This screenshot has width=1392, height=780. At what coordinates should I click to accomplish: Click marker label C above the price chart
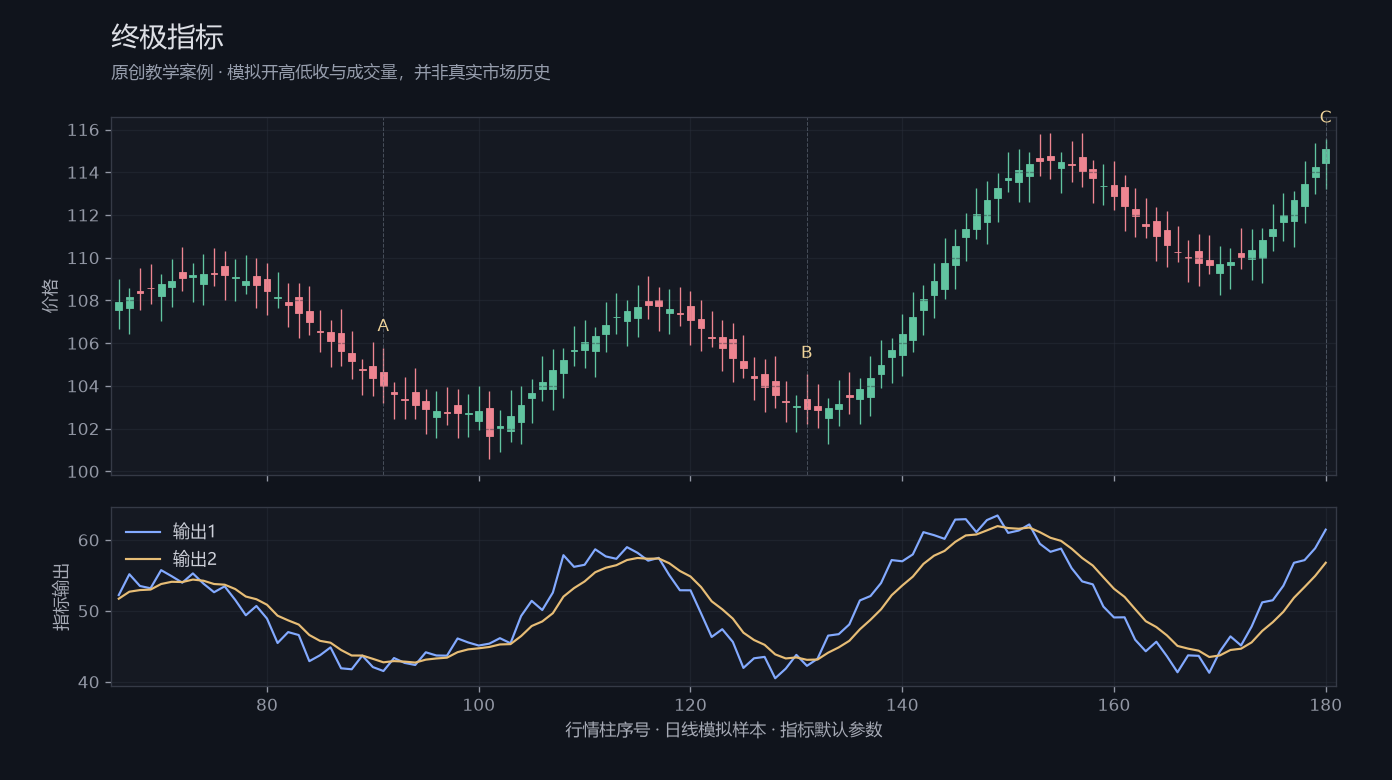point(1326,117)
